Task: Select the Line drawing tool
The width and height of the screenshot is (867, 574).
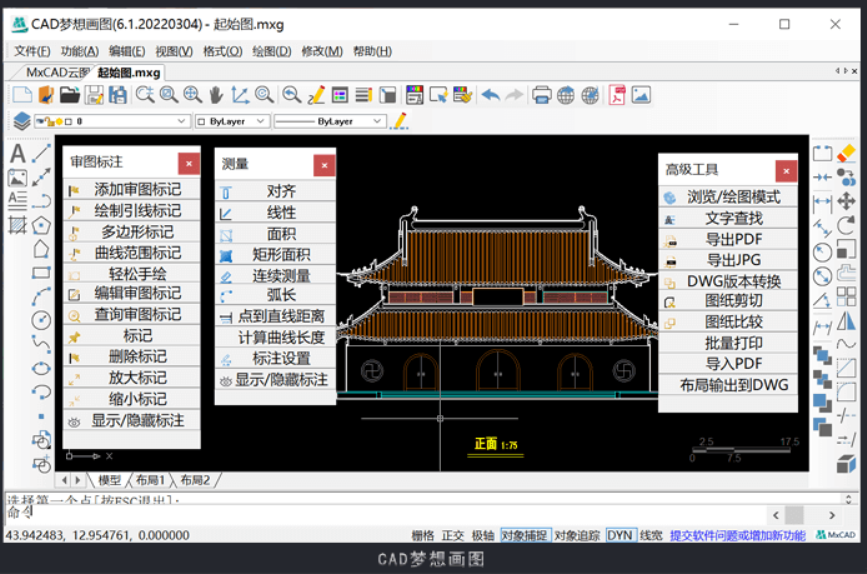Action: pyautogui.click(x=41, y=153)
